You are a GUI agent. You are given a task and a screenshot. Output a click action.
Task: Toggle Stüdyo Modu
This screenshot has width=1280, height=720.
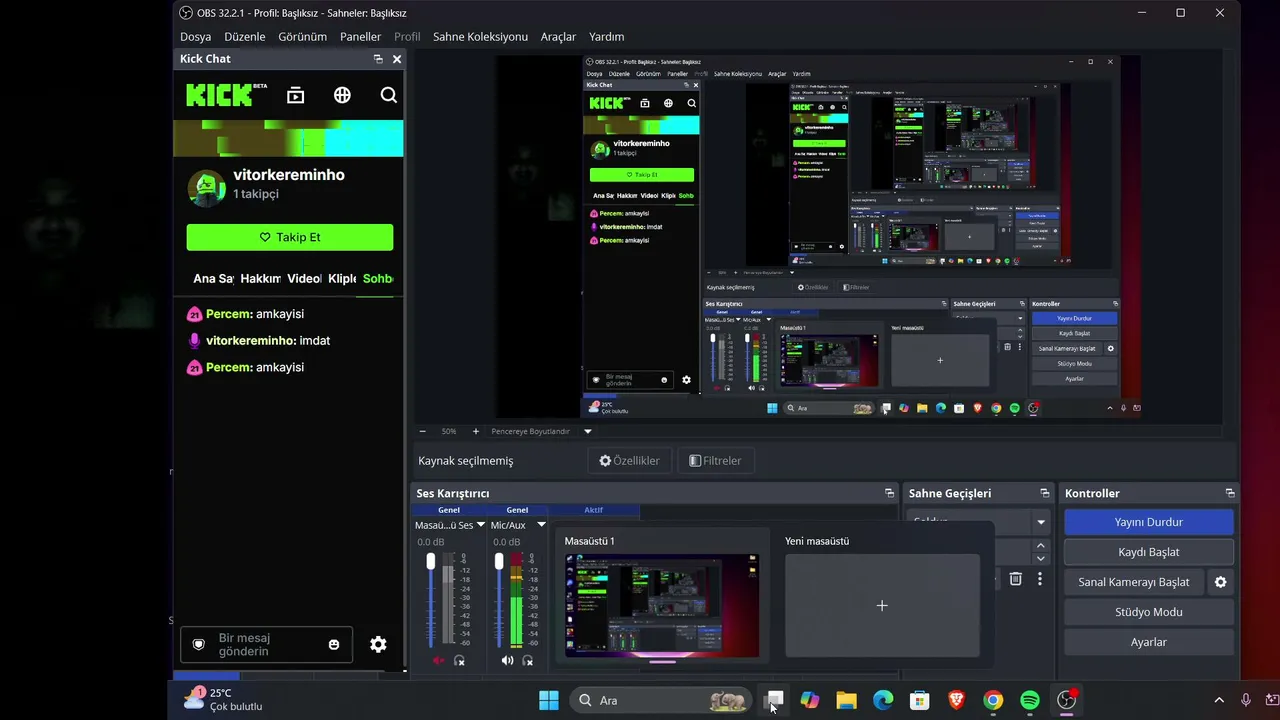1148,612
